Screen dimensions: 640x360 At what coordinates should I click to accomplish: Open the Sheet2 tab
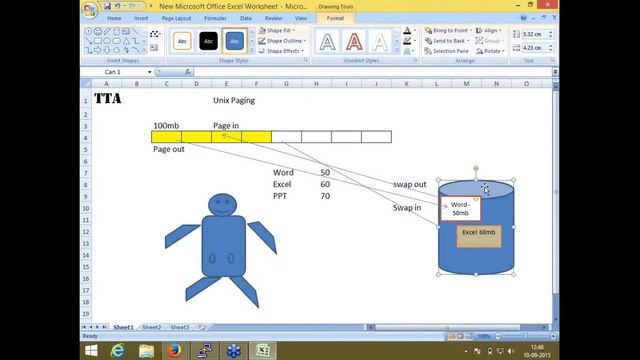point(151,327)
